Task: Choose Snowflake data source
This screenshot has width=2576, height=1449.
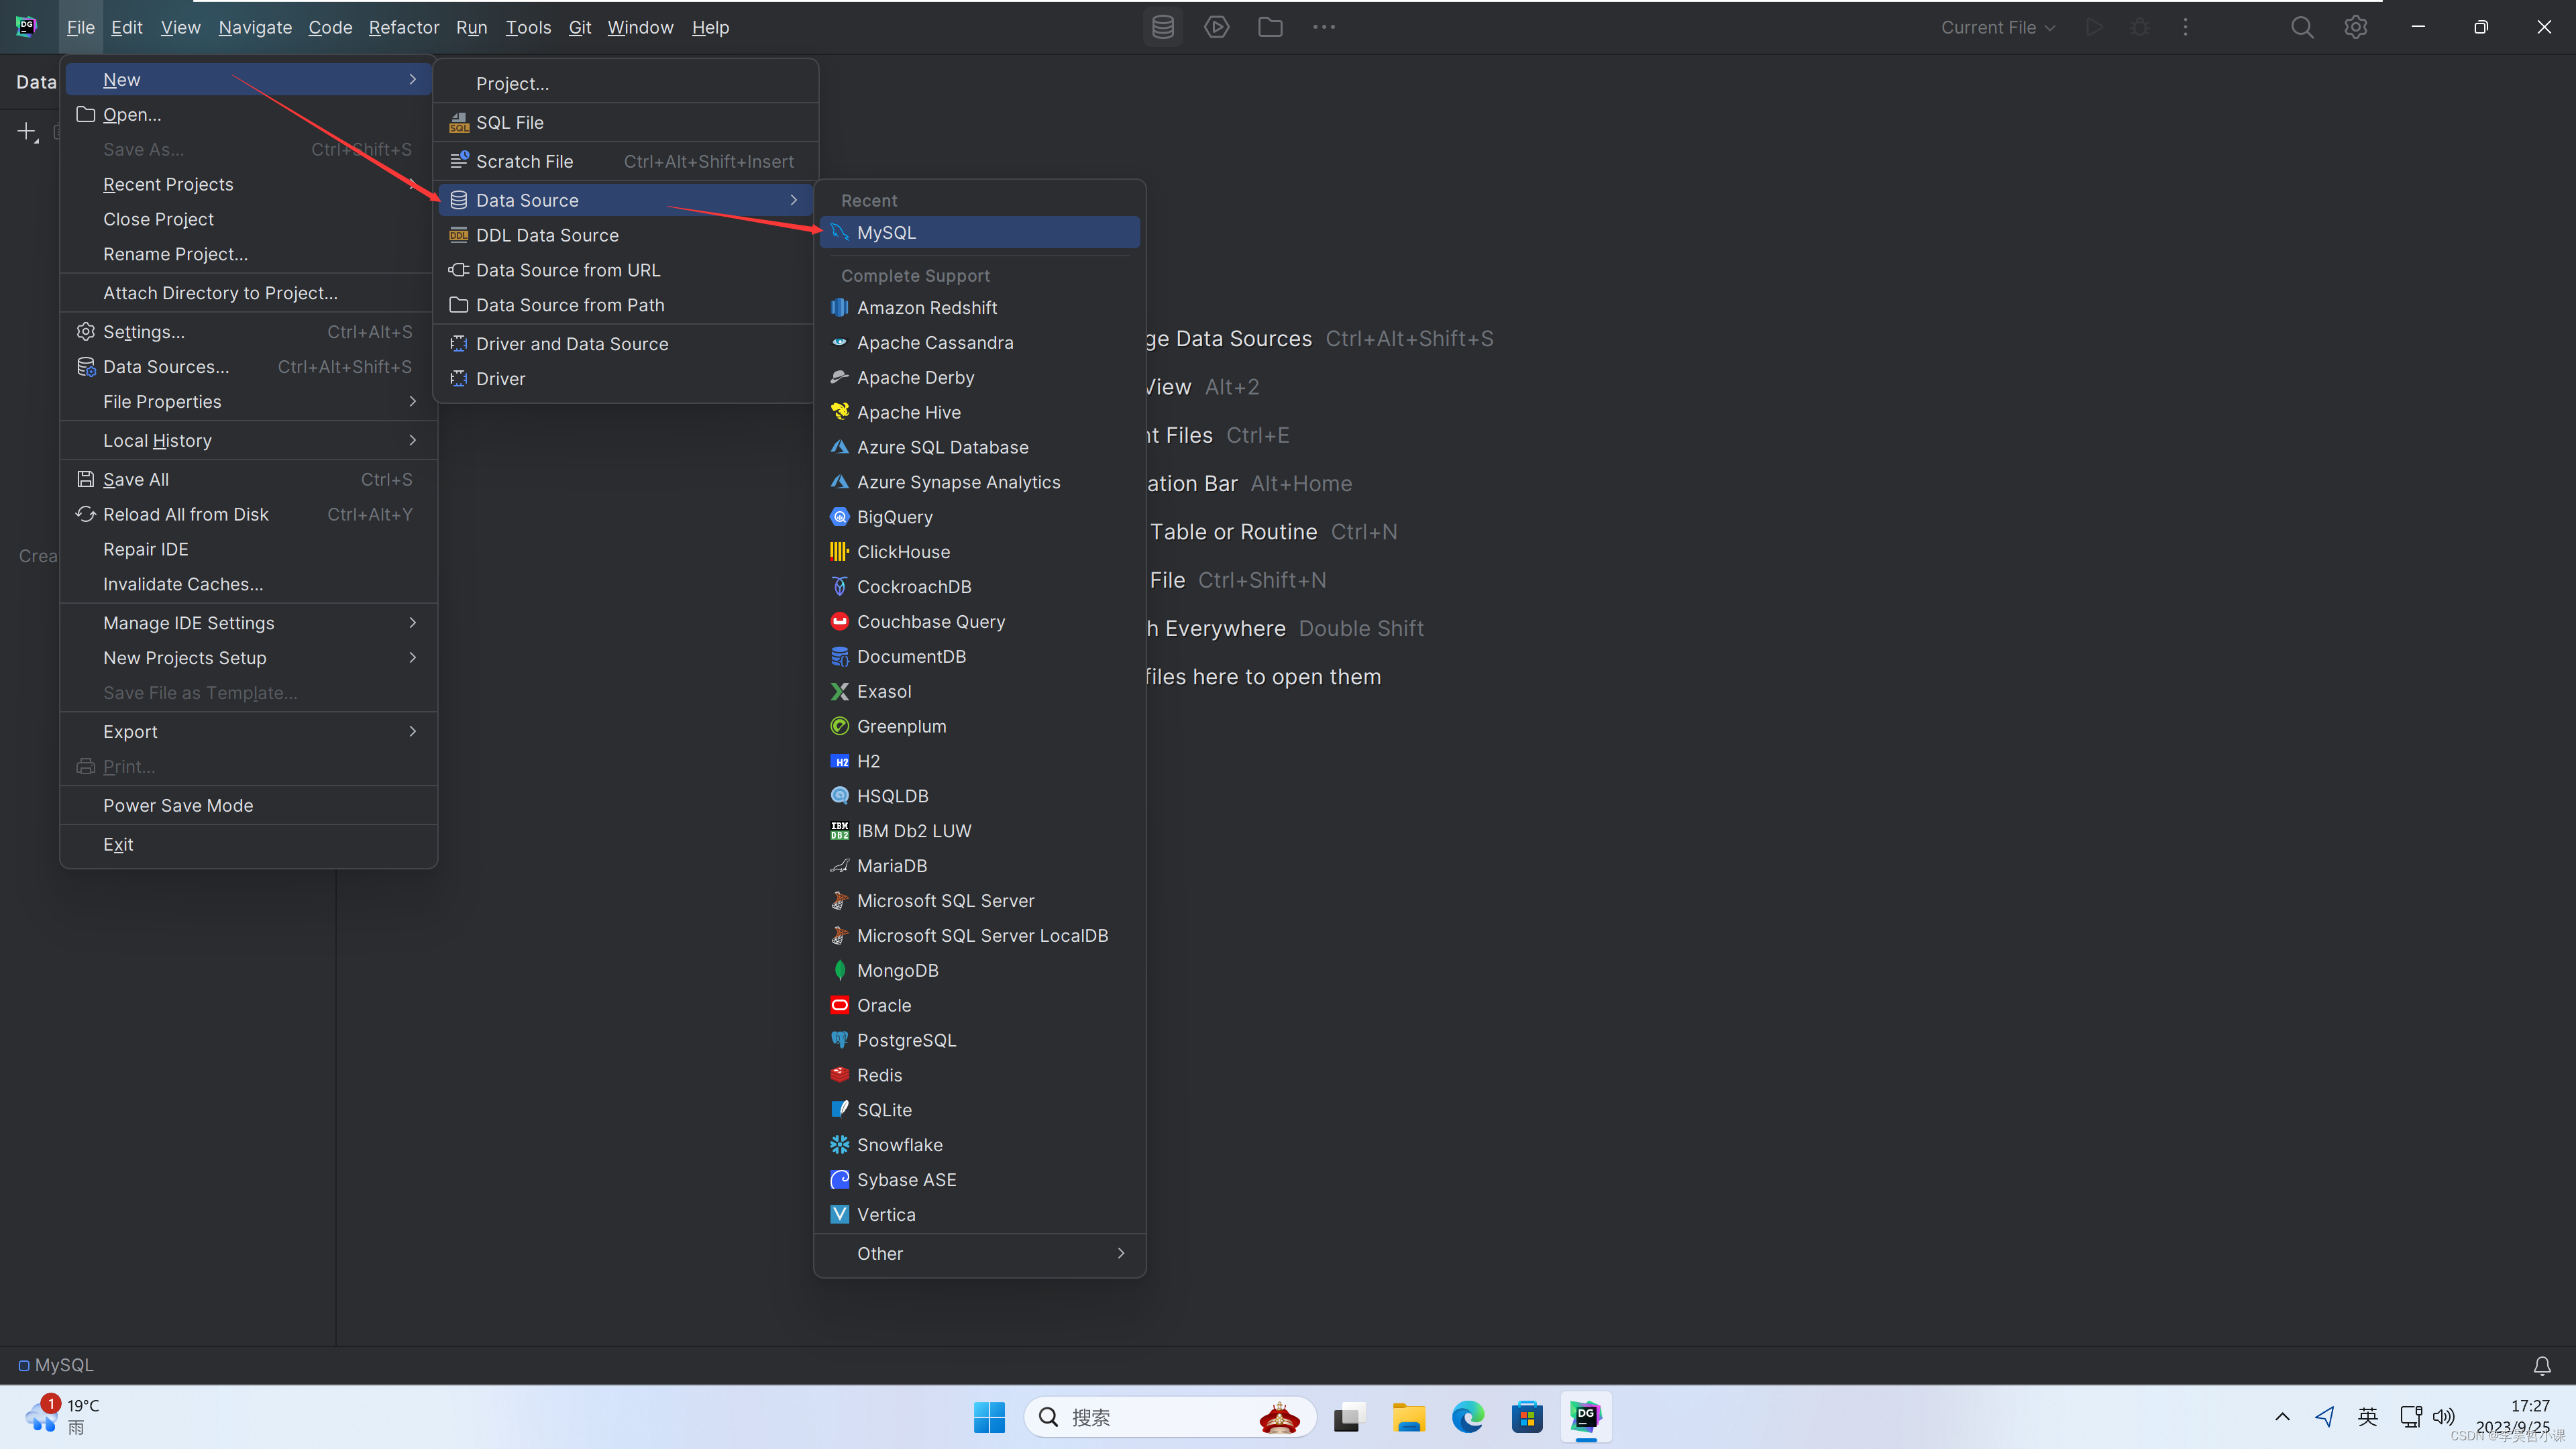Action: (x=979, y=1145)
